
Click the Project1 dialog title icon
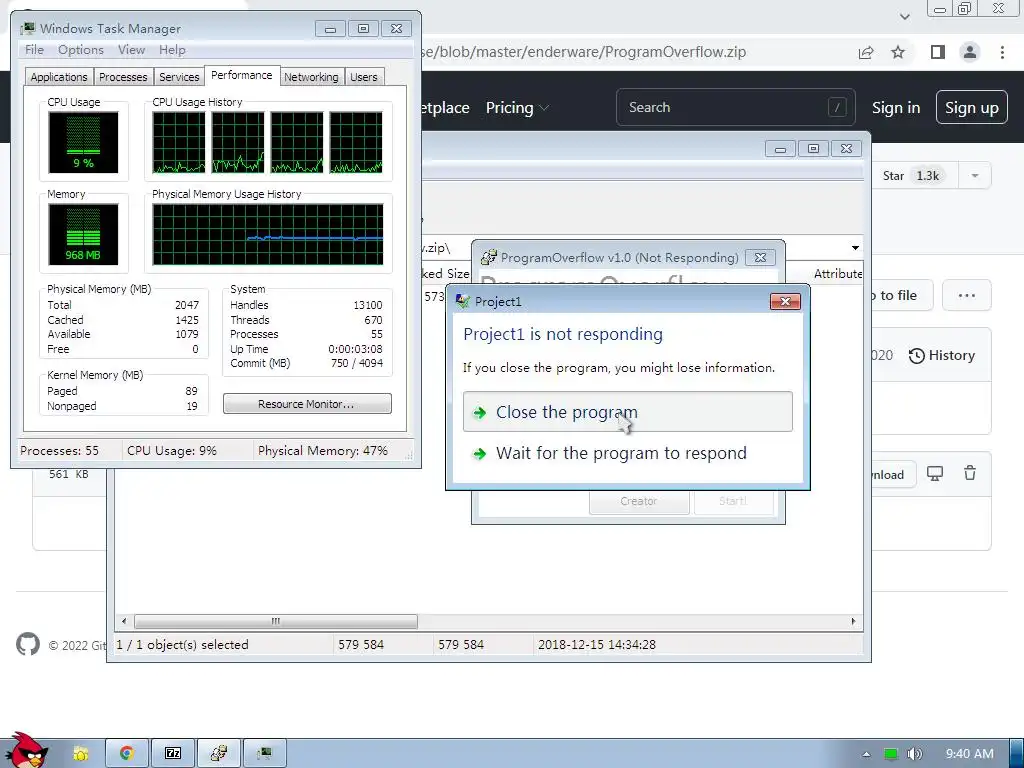tap(462, 301)
